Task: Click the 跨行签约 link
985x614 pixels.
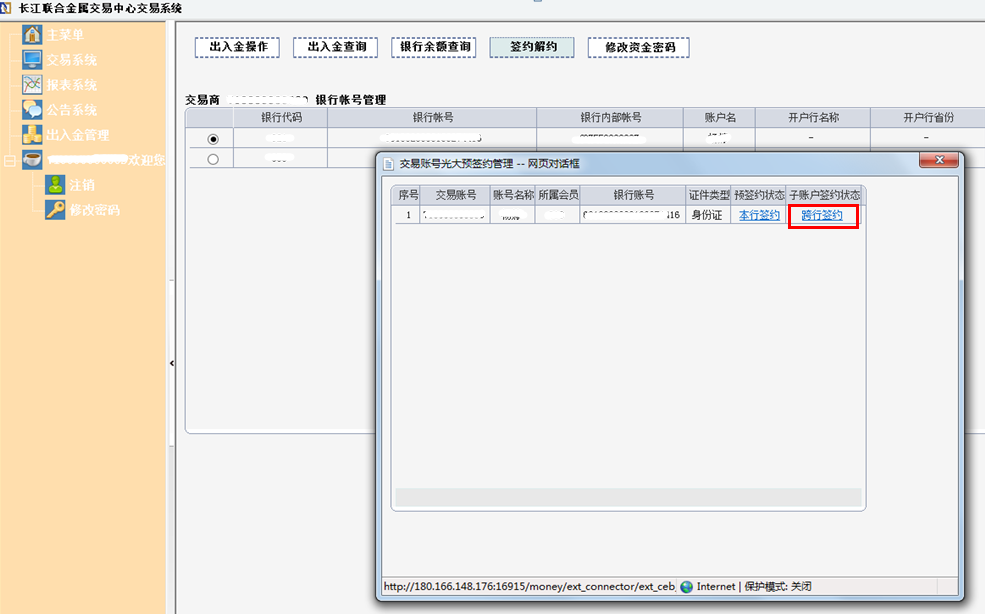Action: [822, 216]
